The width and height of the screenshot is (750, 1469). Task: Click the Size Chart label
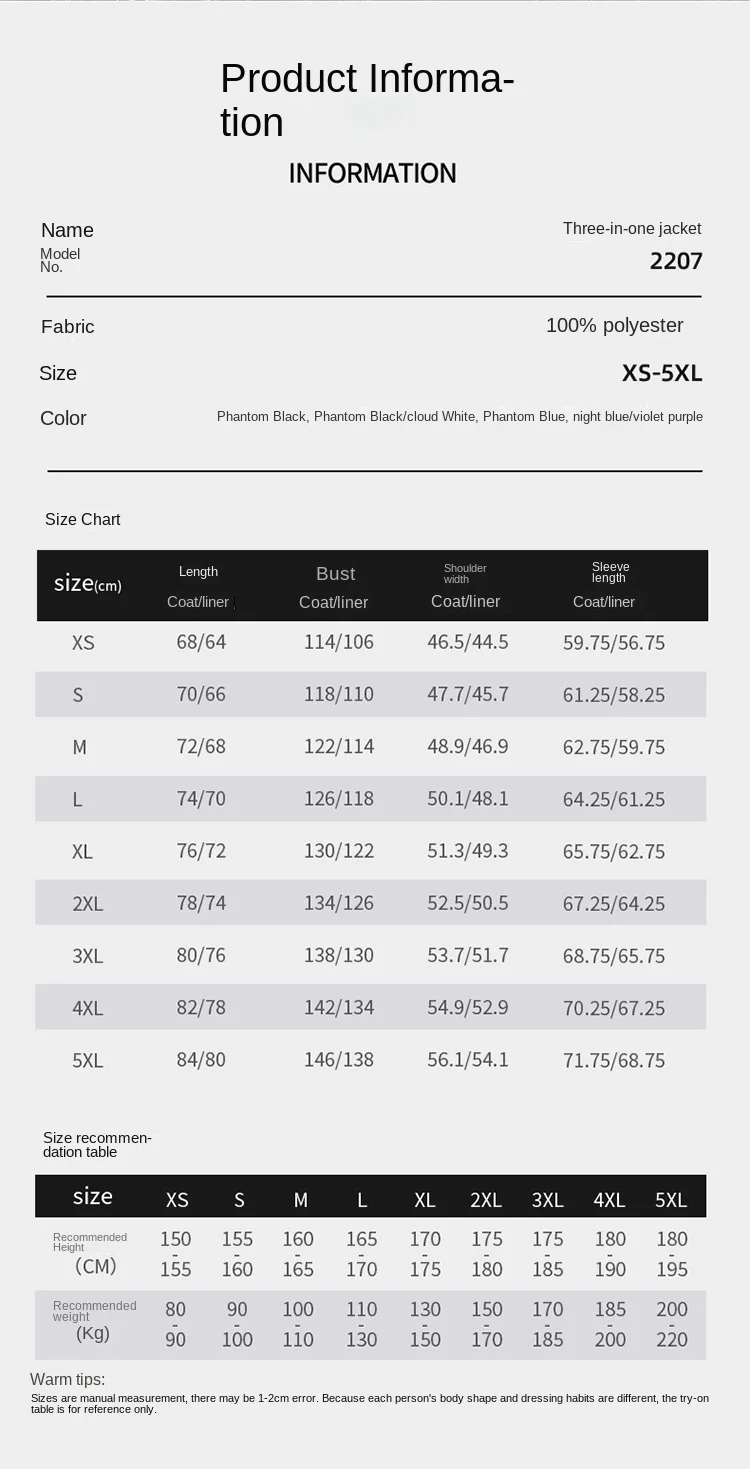[x=83, y=519]
